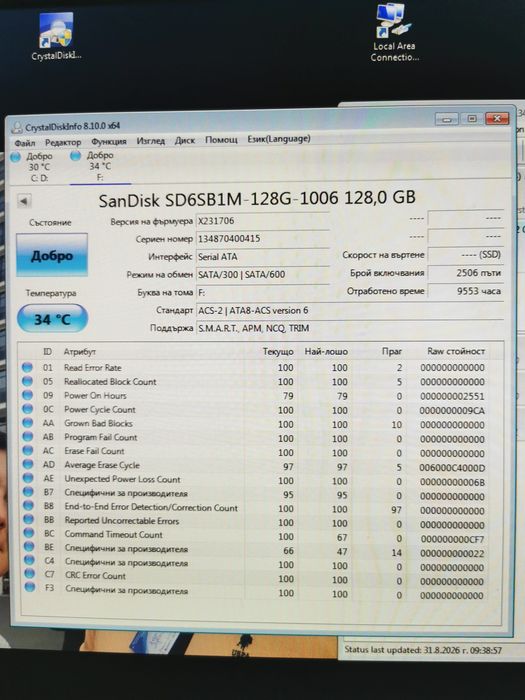Click status icon of Program Fail Count row
Screen dimensions: 525x700
[x=28, y=436]
